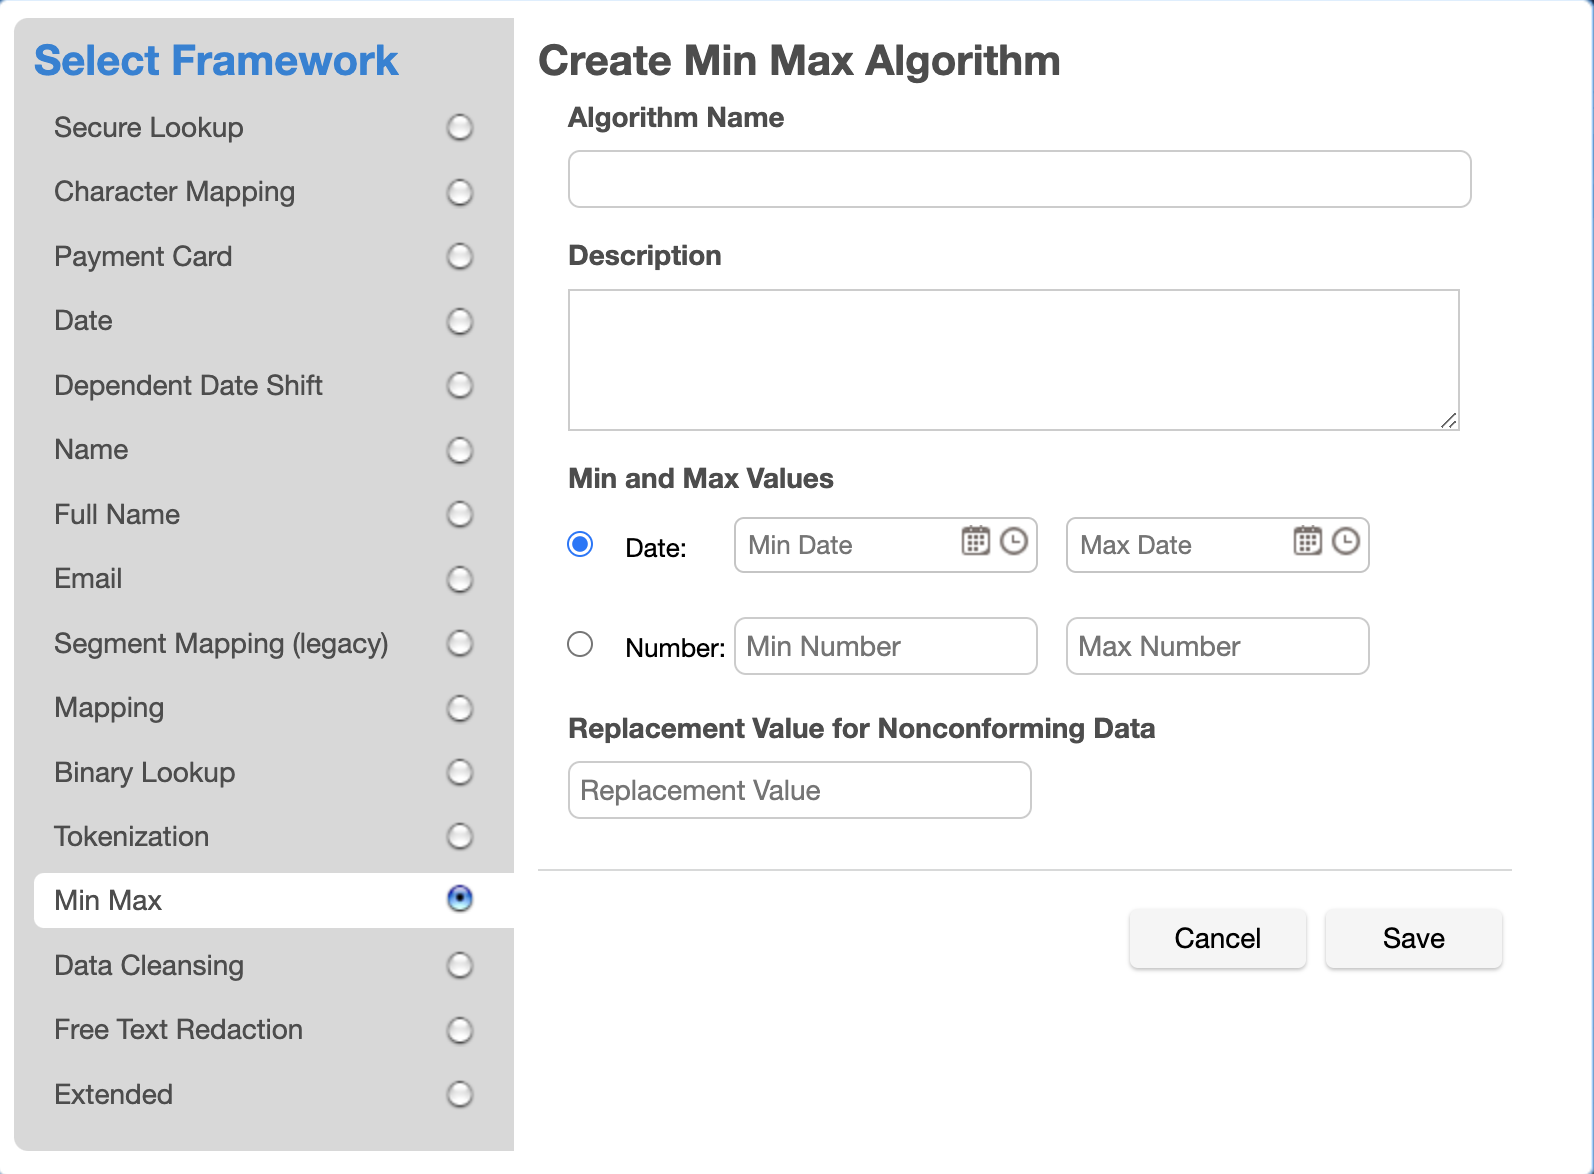Select the Date radio button

pyautogui.click(x=580, y=544)
